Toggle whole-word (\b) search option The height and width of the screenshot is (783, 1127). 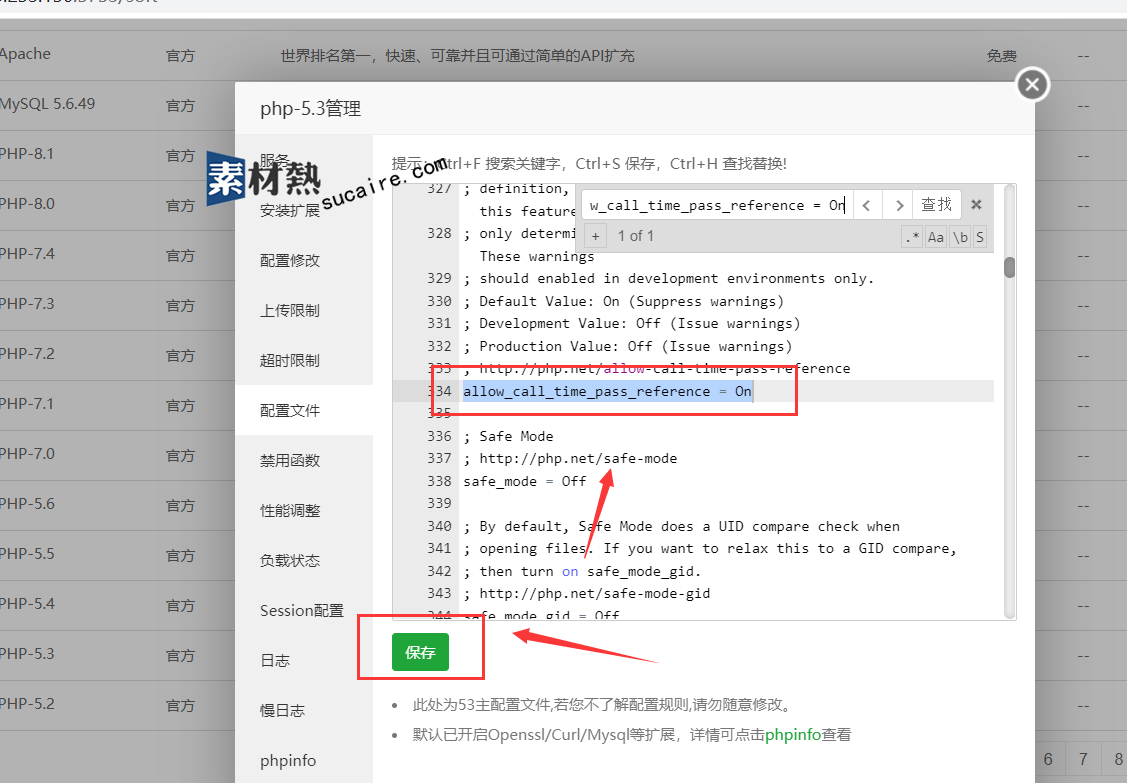pos(960,237)
